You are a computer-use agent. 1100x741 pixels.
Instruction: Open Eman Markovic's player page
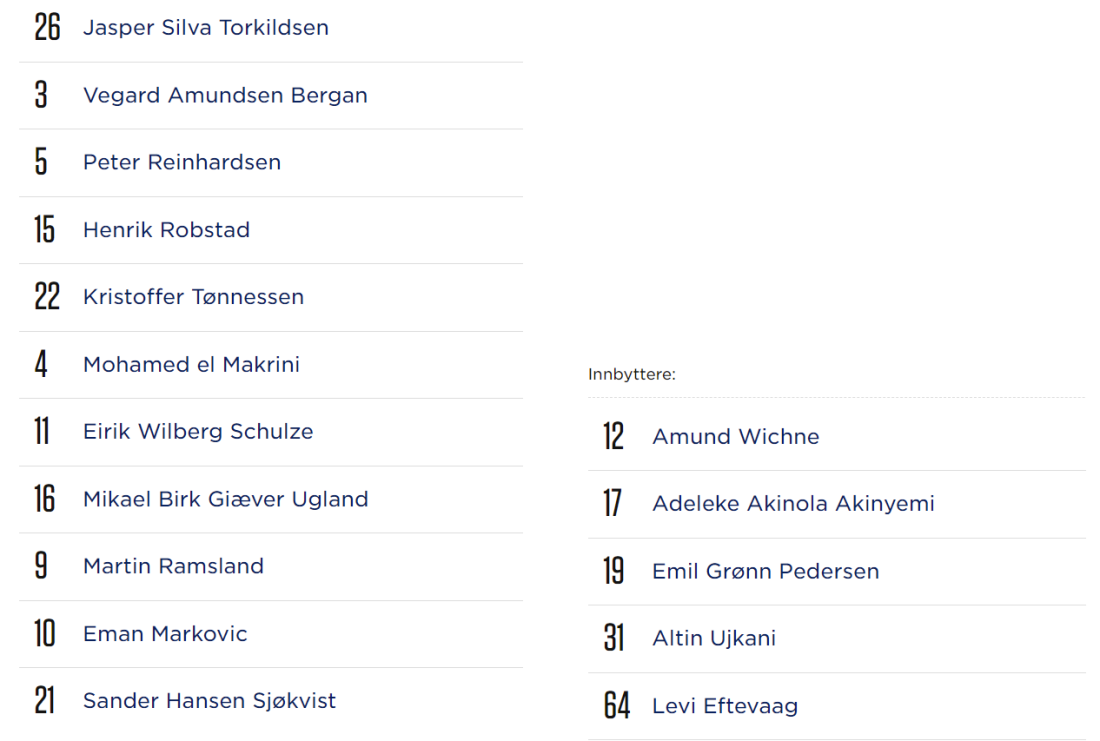pos(165,634)
